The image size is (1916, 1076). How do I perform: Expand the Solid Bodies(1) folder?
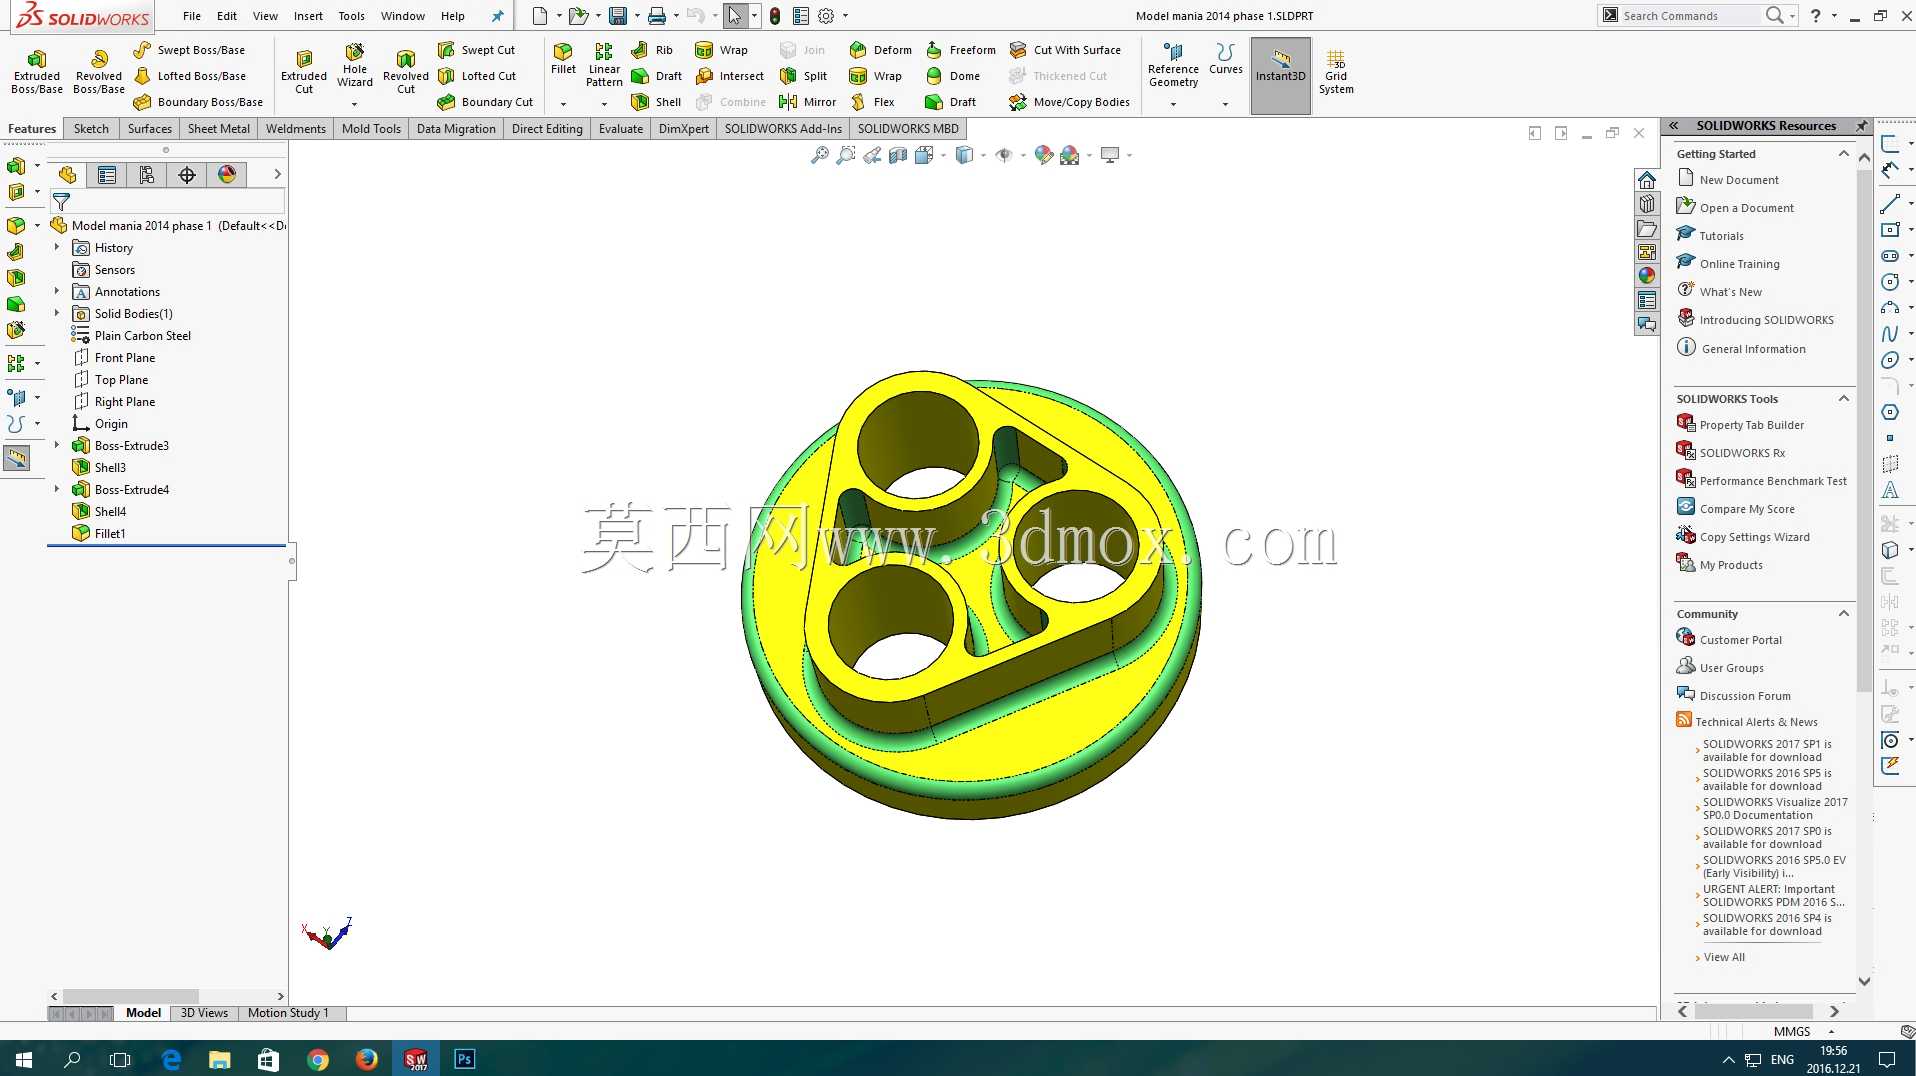[x=57, y=313]
